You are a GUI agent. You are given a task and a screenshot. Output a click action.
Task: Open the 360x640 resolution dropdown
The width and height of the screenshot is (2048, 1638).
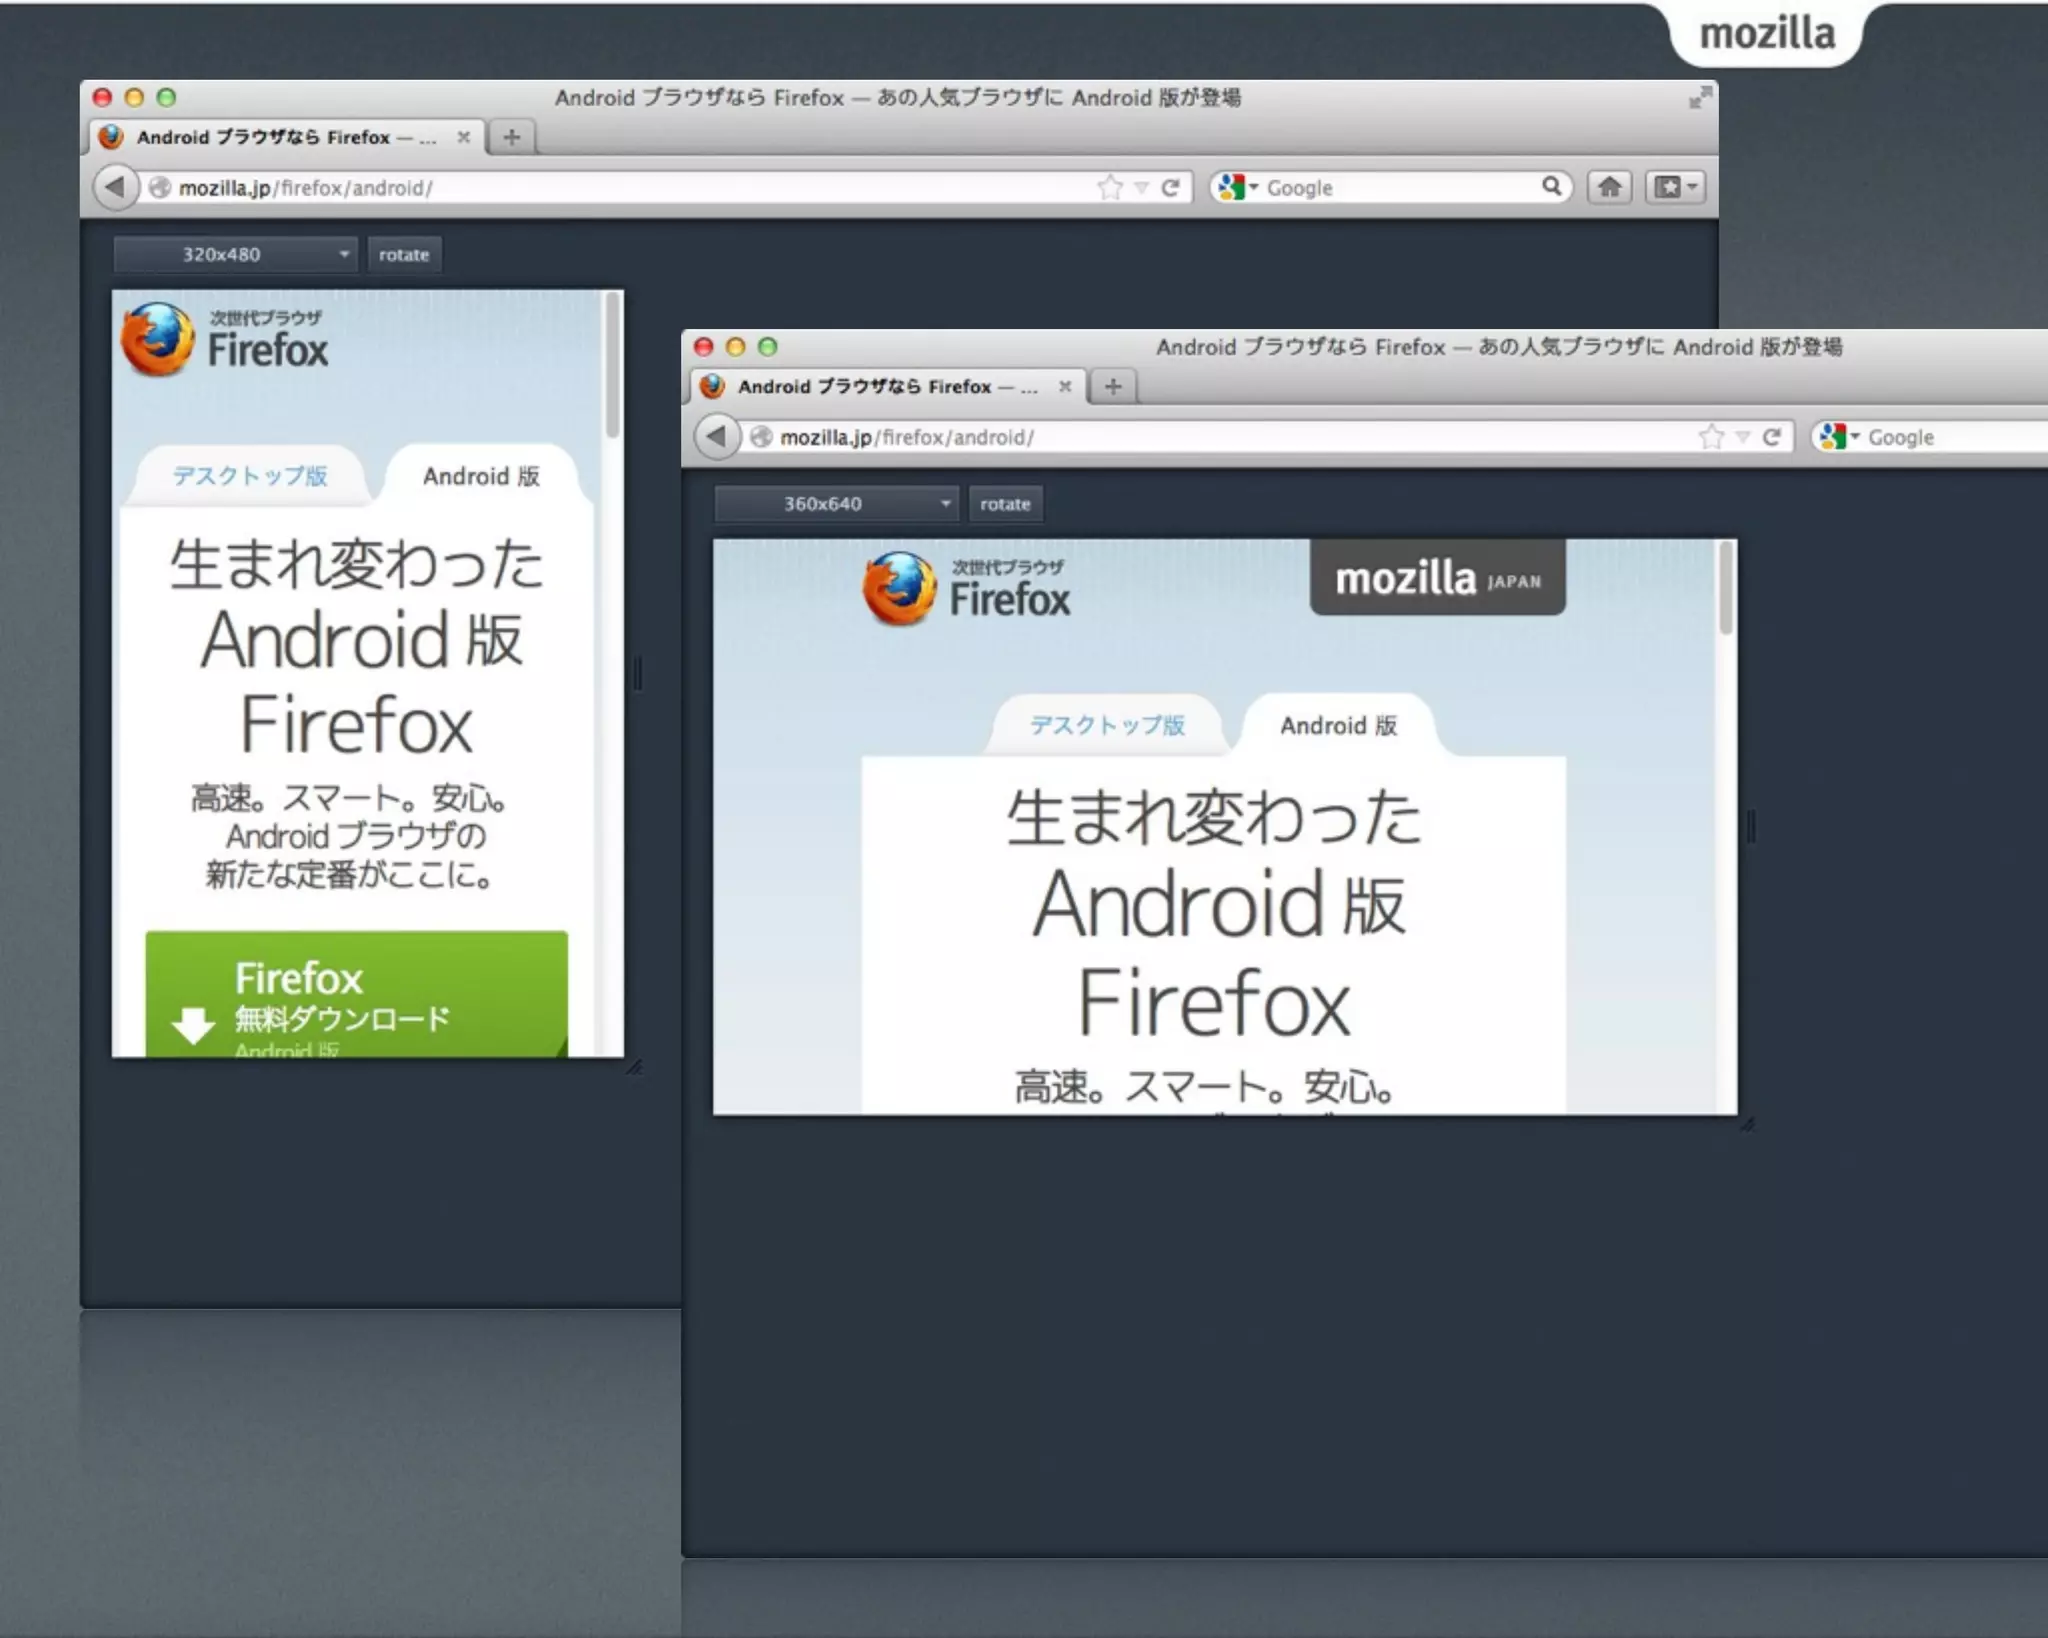(x=836, y=504)
